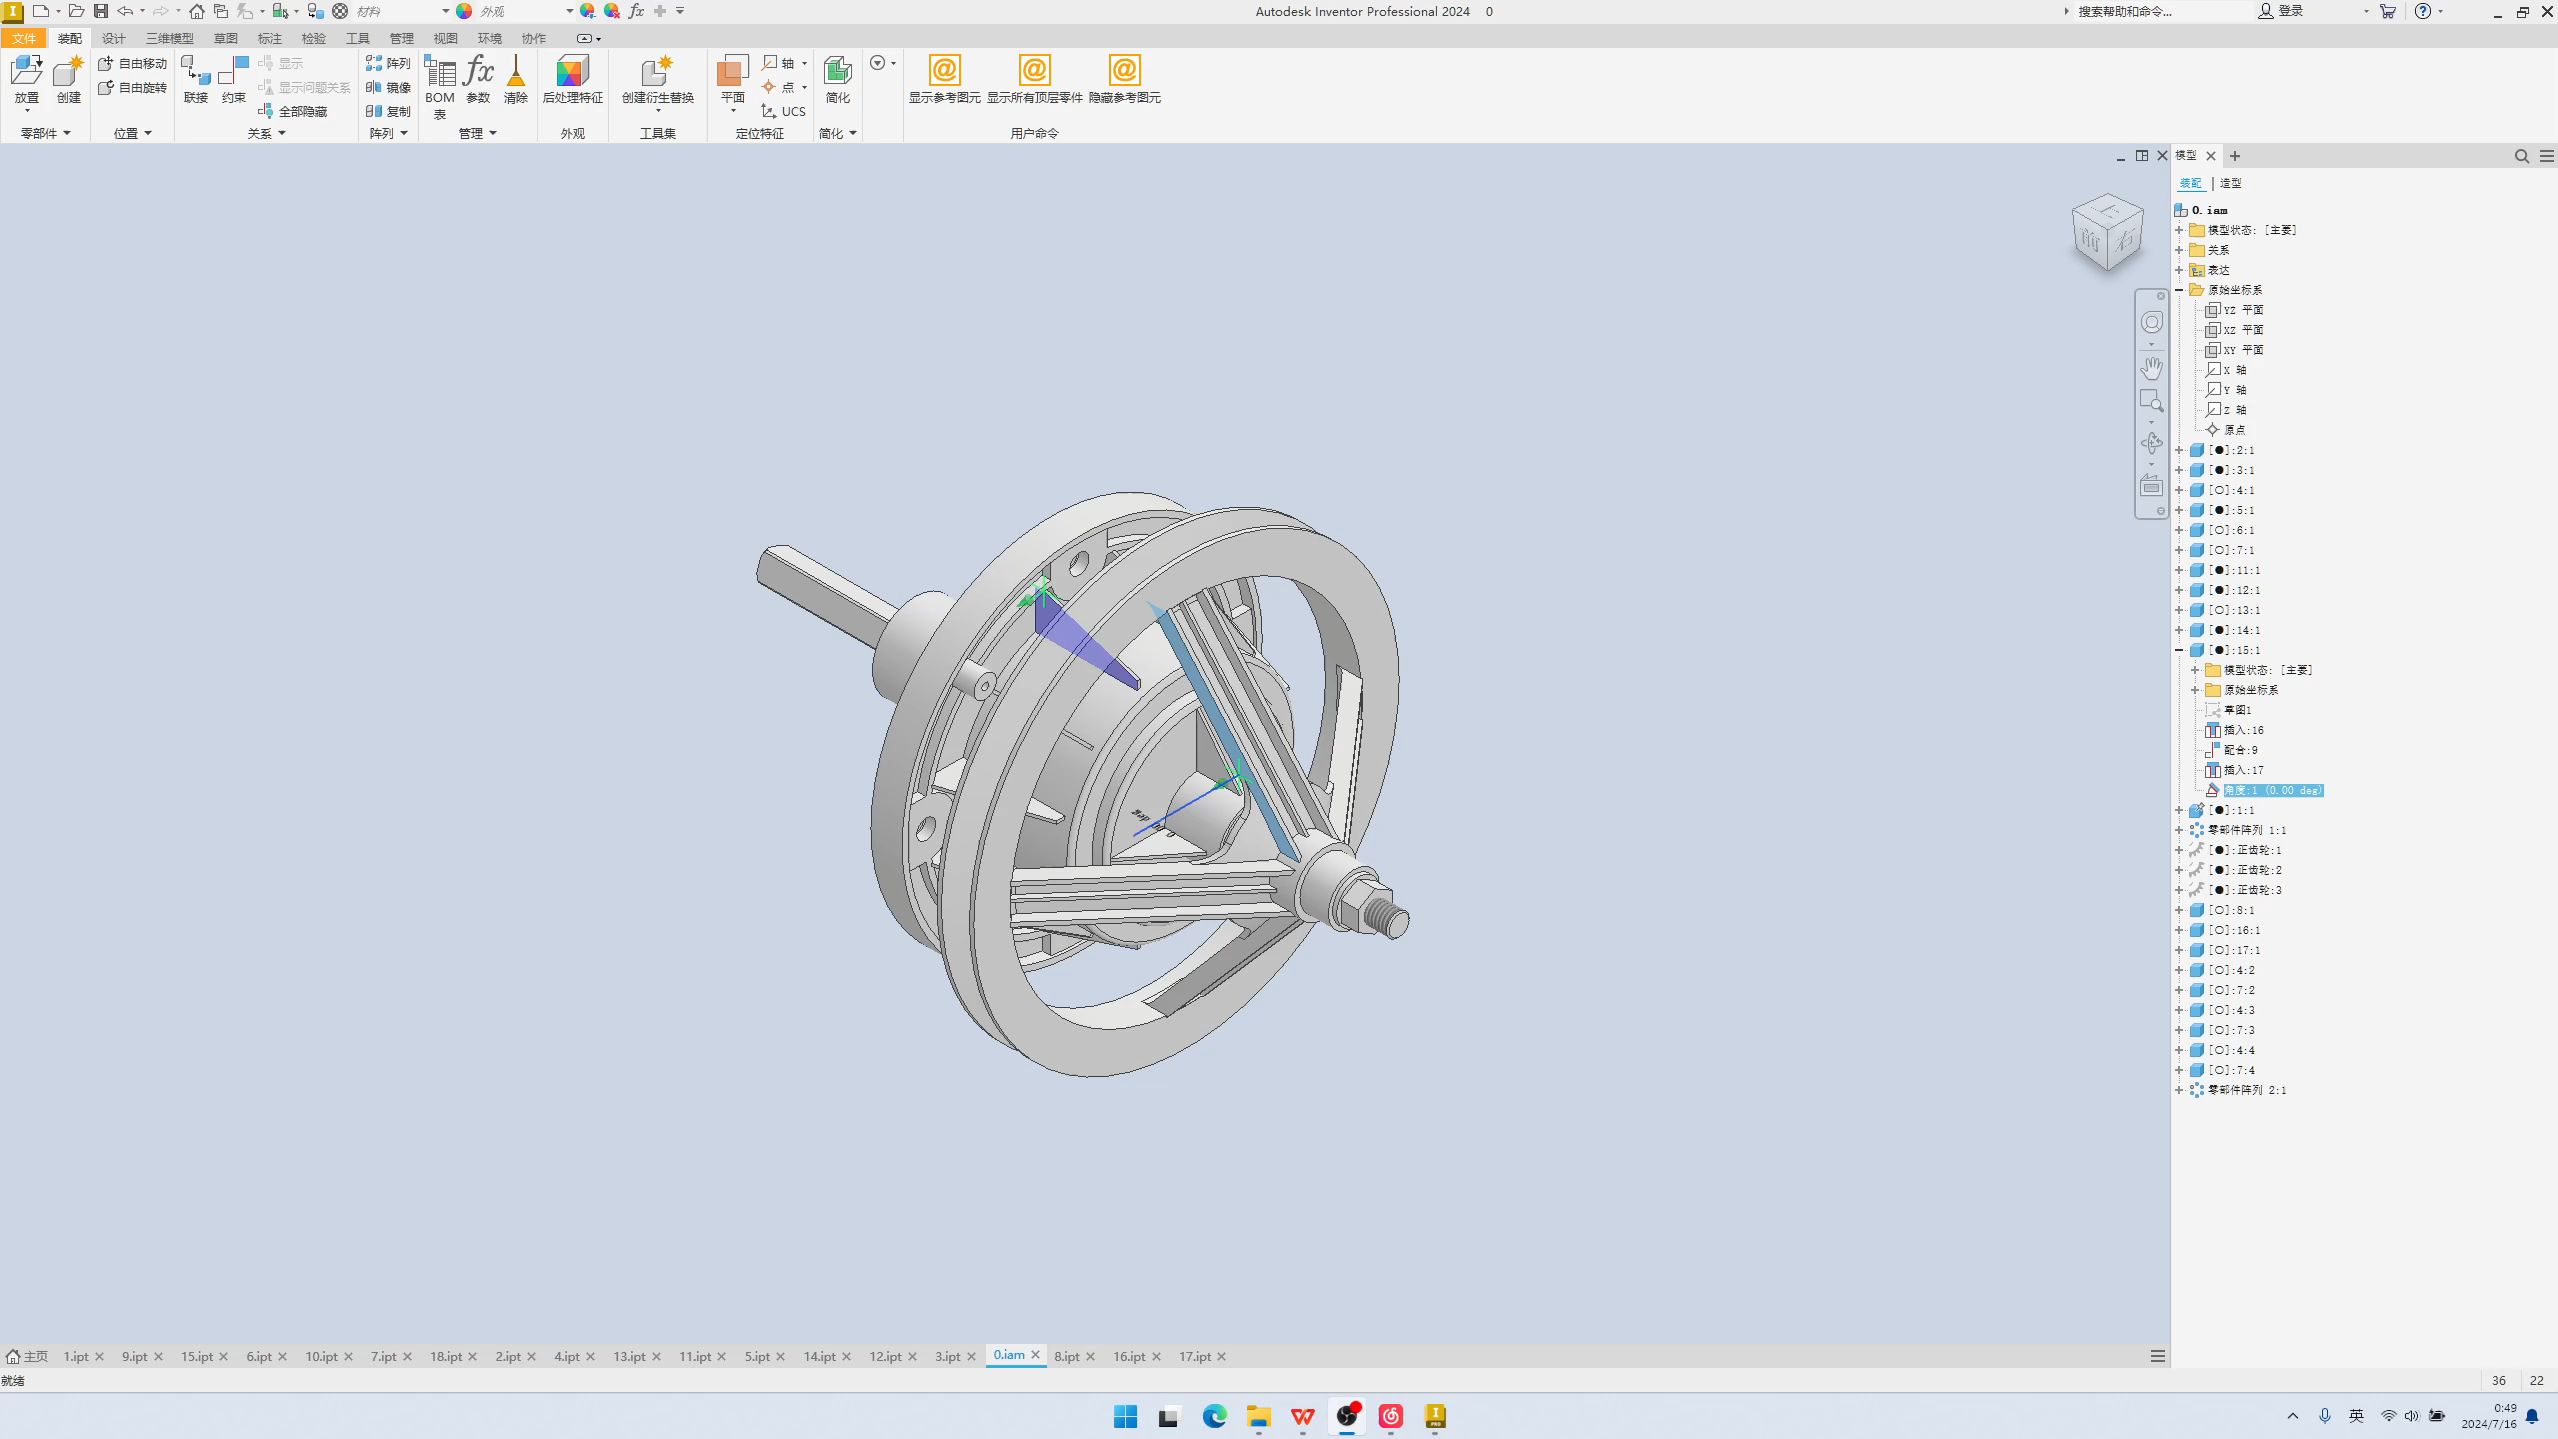Open the fx 参数 parameters dialog
2558x1439 pixels.
point(479,80)
